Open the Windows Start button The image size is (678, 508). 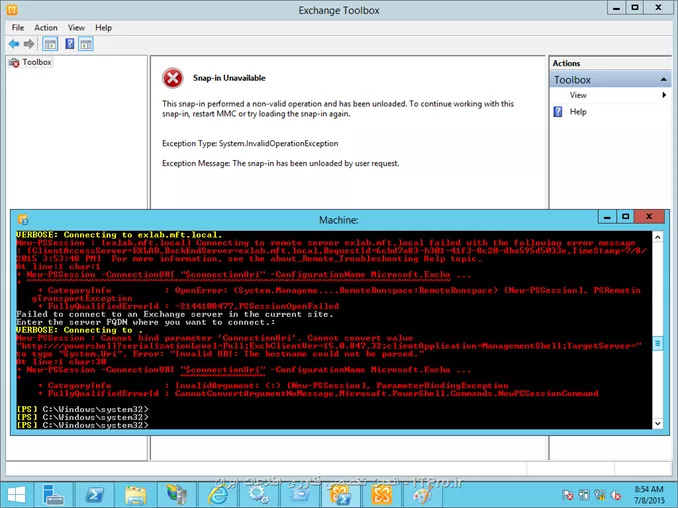coord(16,495)
